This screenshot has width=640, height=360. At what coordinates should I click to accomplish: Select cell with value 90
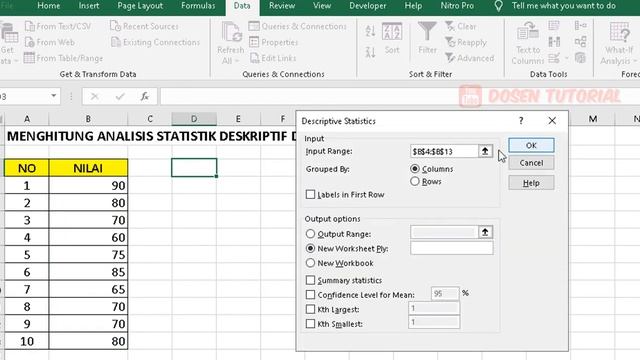(88, 185)
